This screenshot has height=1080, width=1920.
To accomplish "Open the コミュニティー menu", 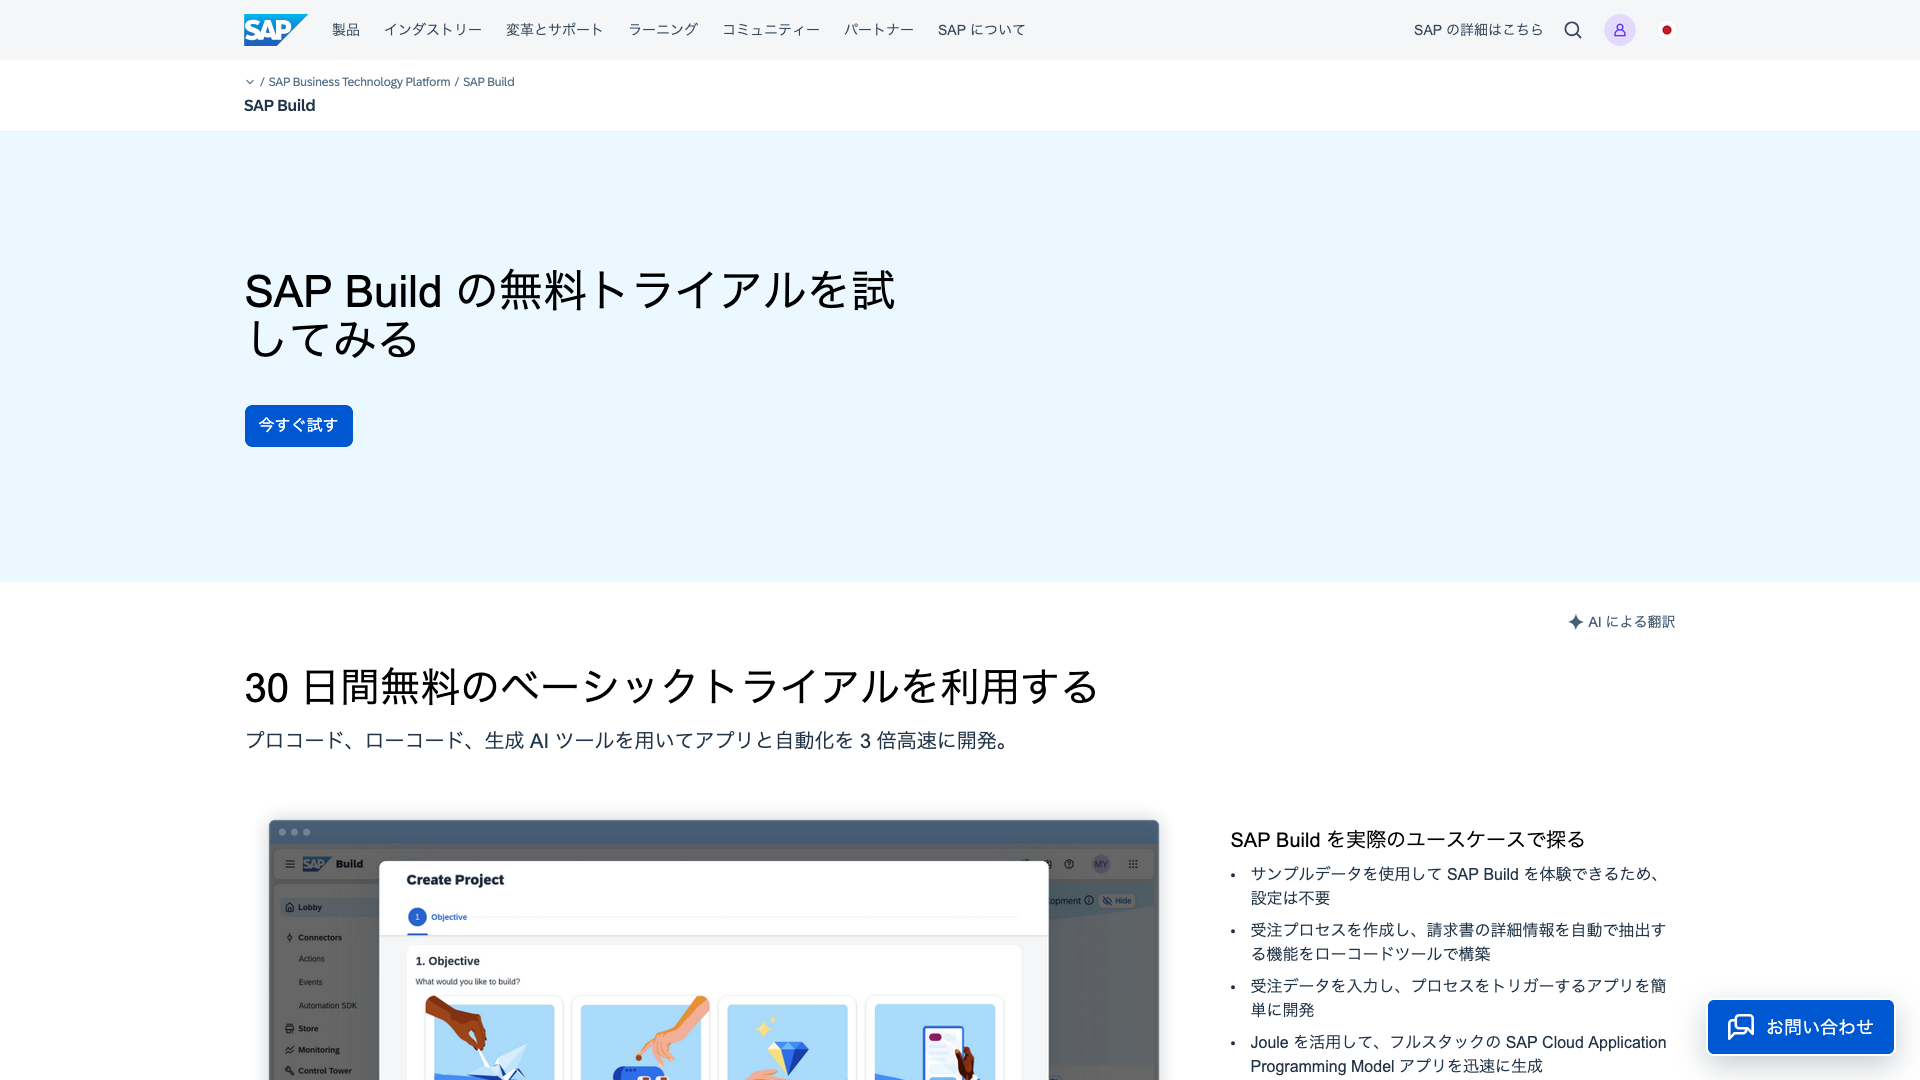I will (771, 30).
